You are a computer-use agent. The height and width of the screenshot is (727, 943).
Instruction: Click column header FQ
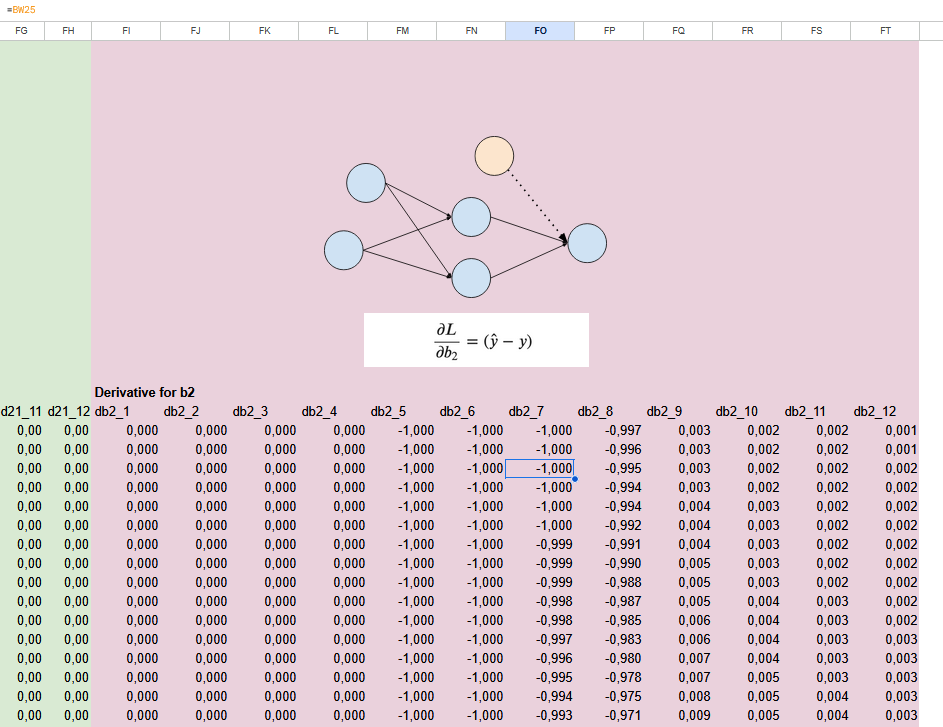pos(678,31)
